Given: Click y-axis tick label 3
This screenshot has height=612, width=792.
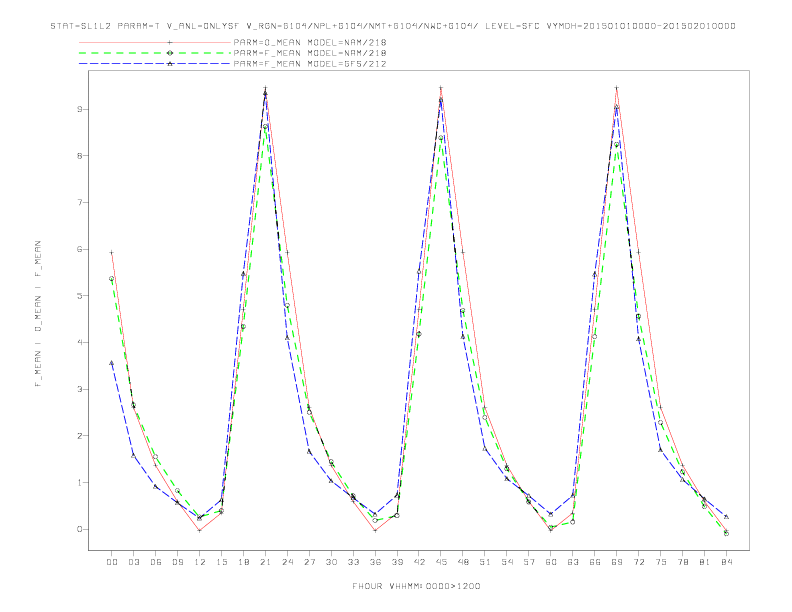Looking at the screenshot, I should coord(79,389).
